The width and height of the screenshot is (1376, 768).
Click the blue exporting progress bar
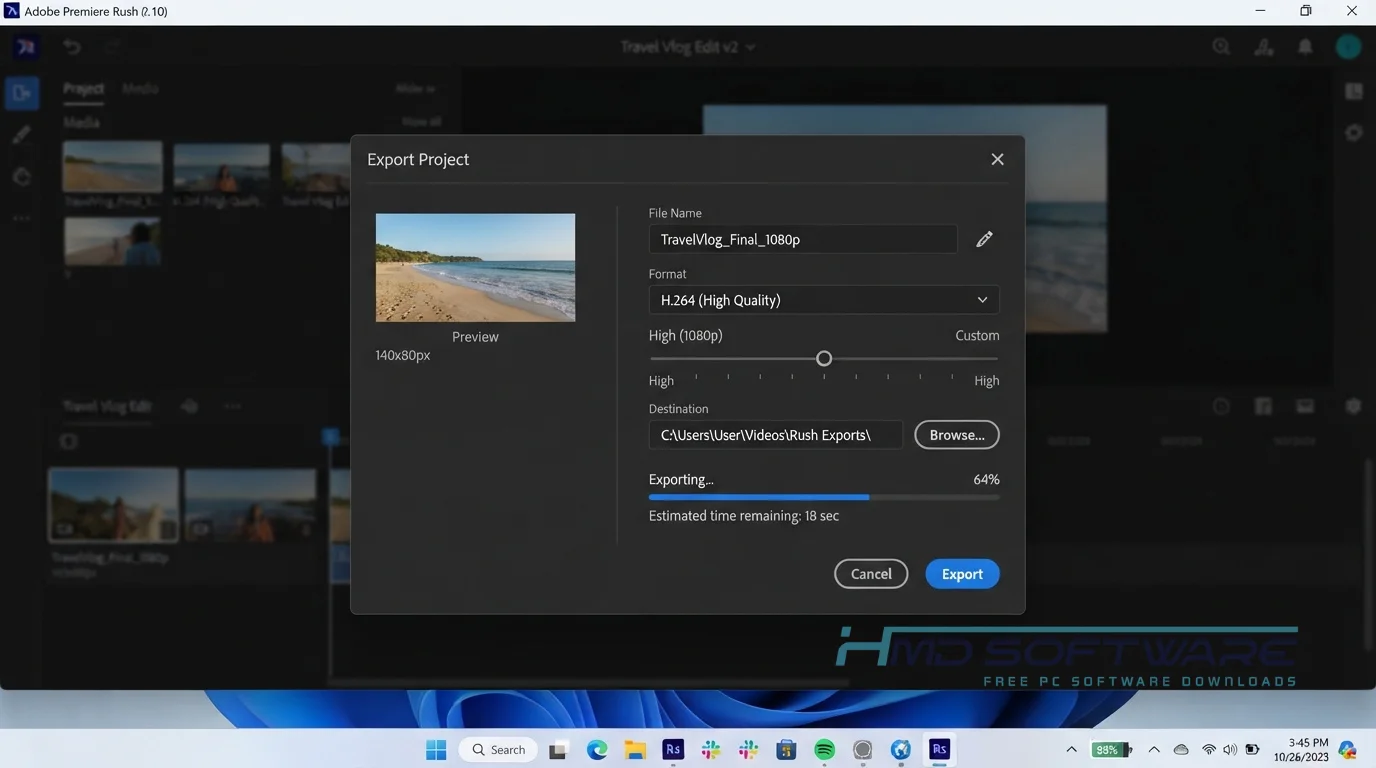(x=759, y=497)
